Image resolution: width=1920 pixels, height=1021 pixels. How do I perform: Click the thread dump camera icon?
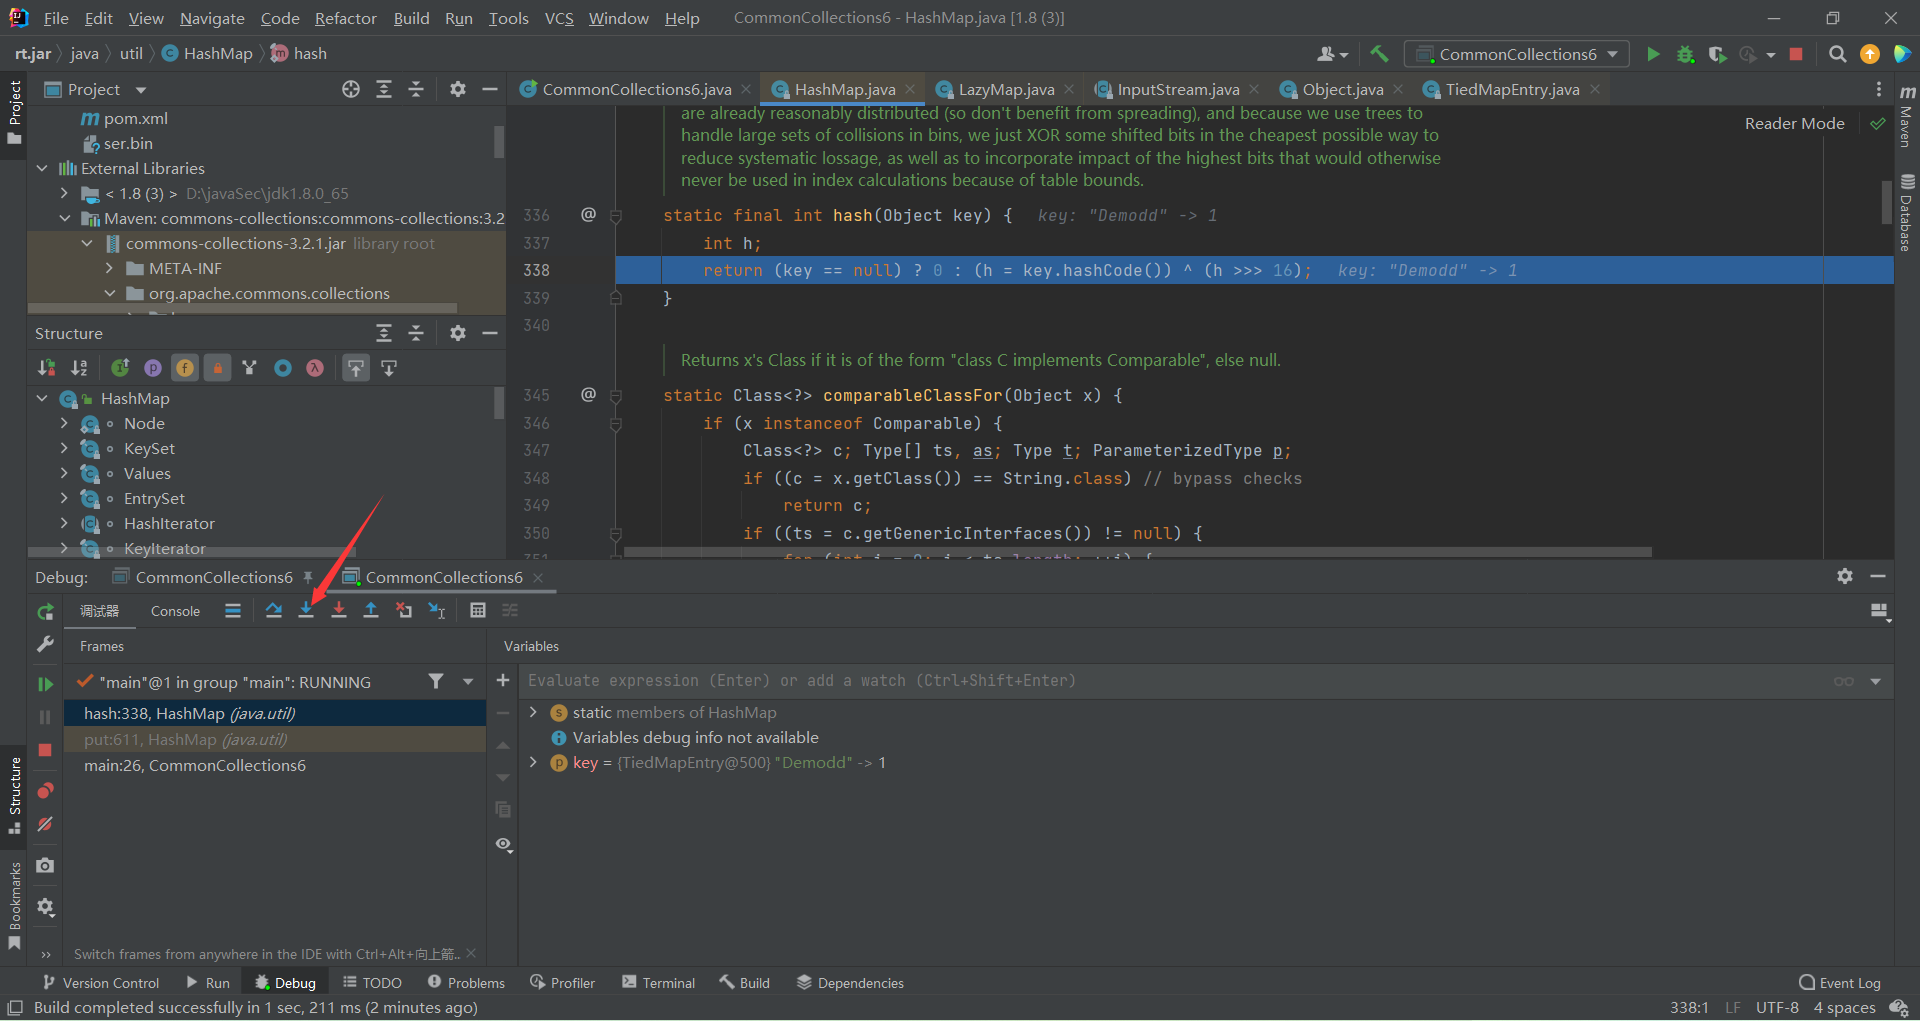45,865
